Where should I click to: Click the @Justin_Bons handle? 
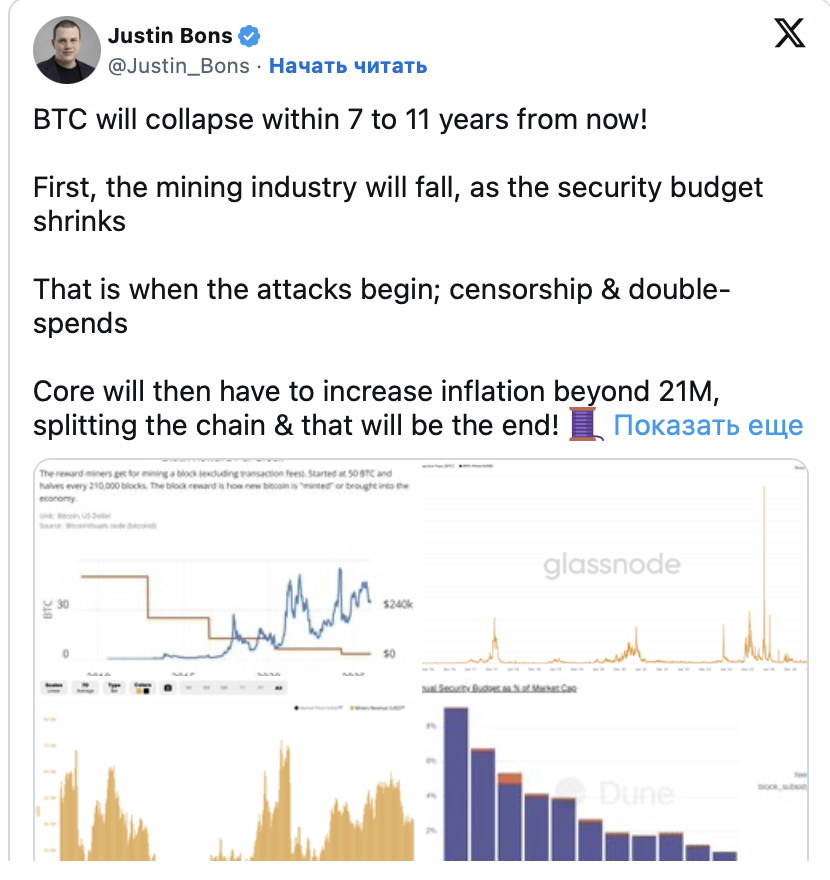tap(178, 66)
